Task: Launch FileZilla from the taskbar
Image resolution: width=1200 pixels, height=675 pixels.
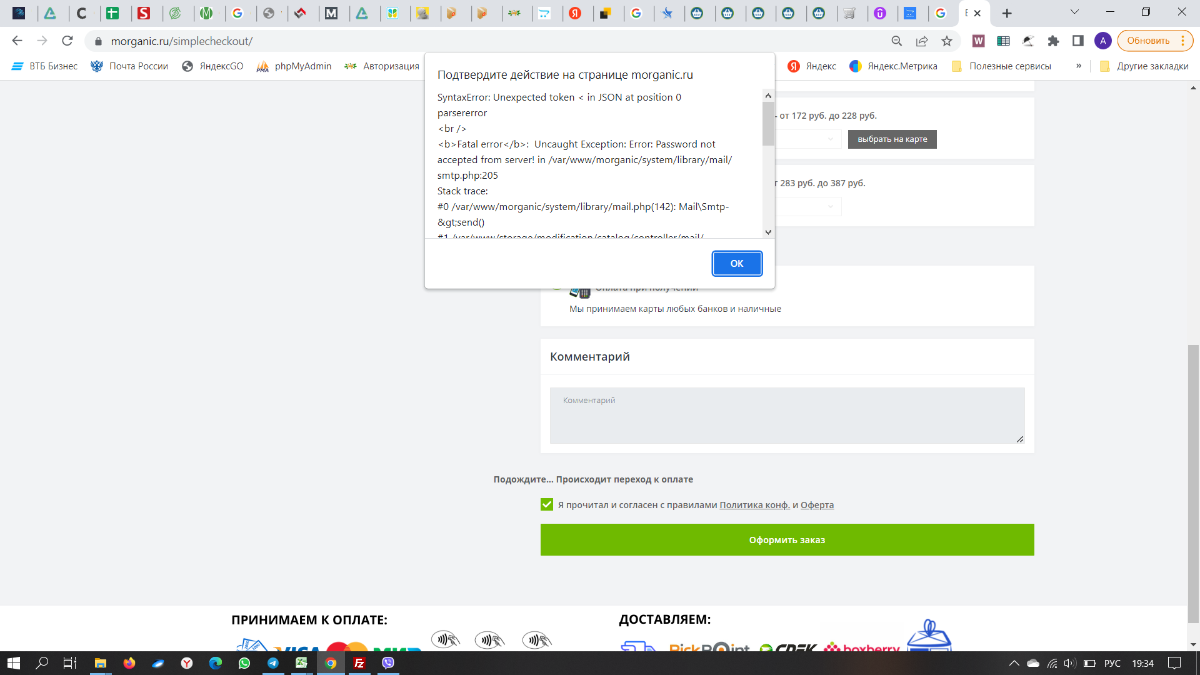Action: click(359, 663)
